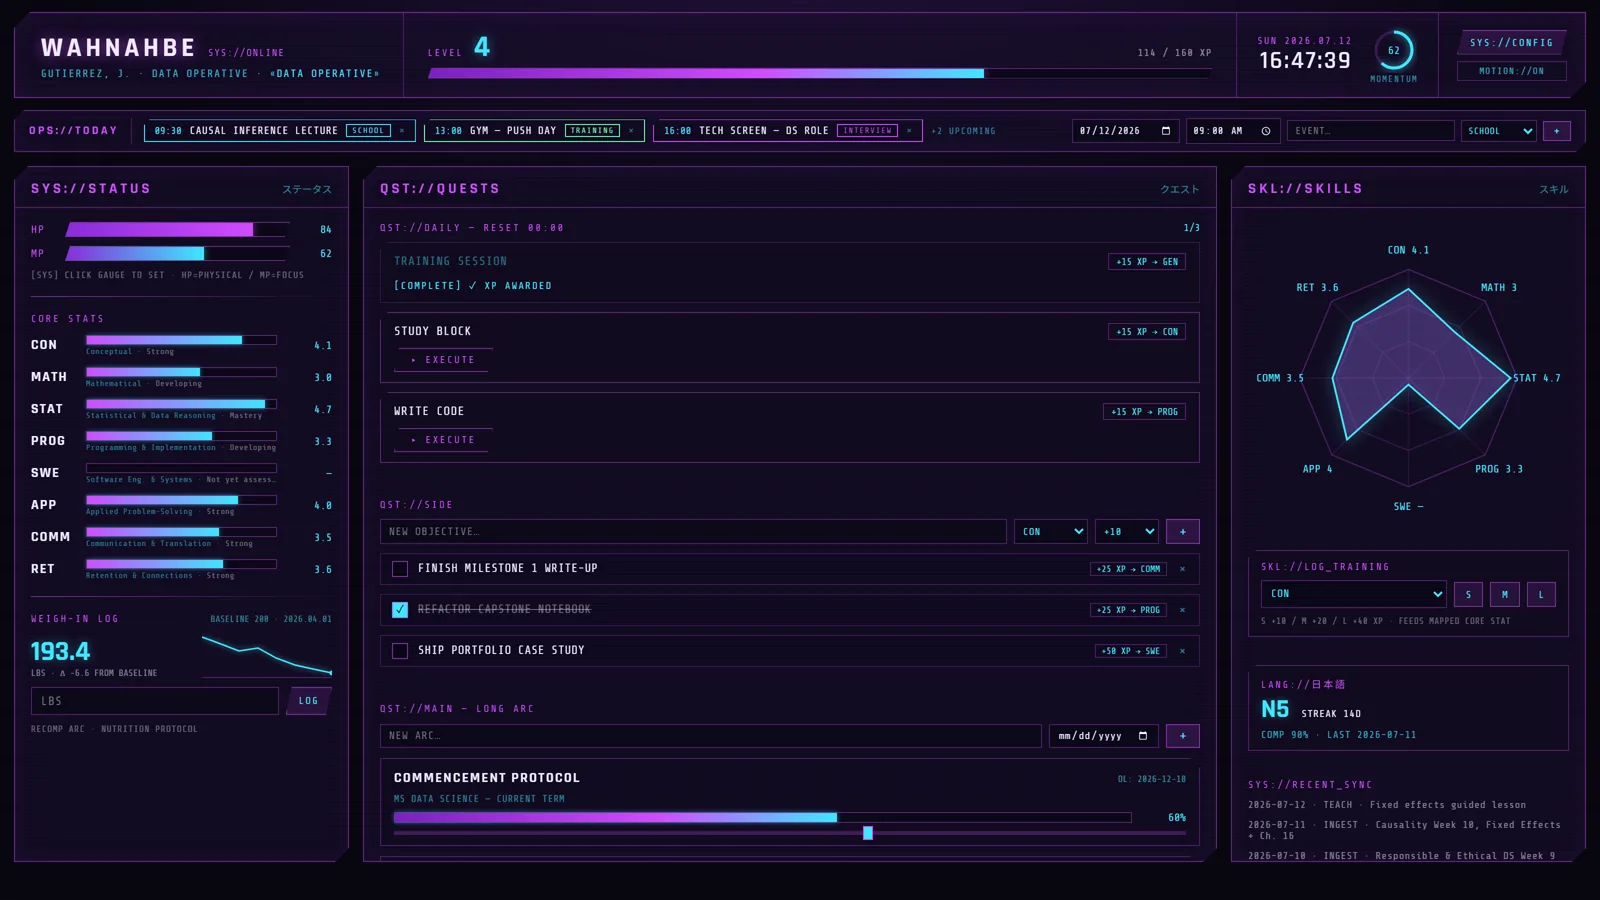This screenshot has height=900, width=1600.
Task: Set the MP gauge level
Action: 178,254
